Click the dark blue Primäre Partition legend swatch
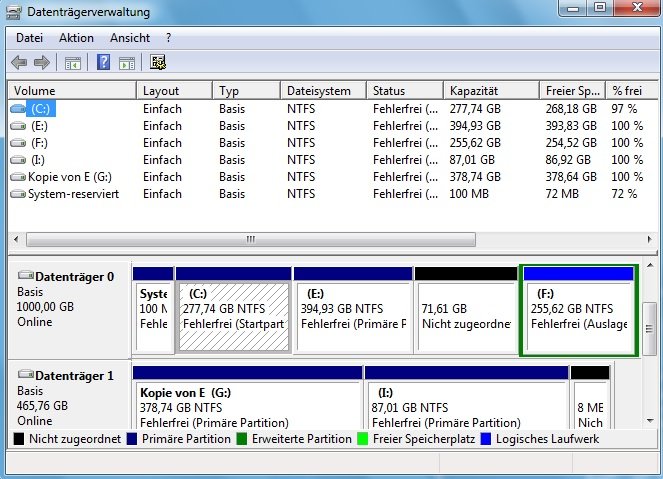Screen dimensions: 663x479 [132, 439]
